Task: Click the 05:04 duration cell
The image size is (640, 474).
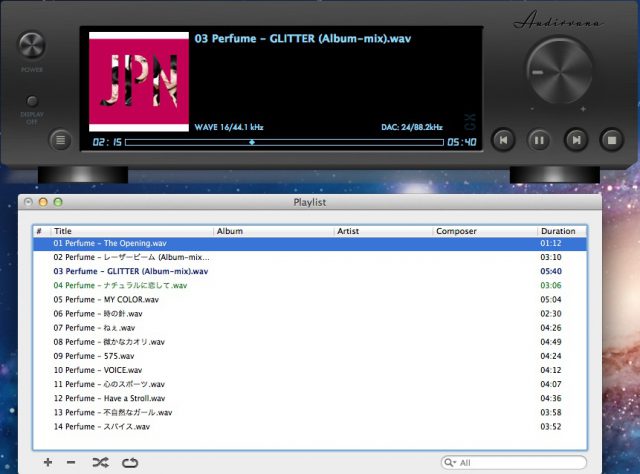Action: [551, 300]
